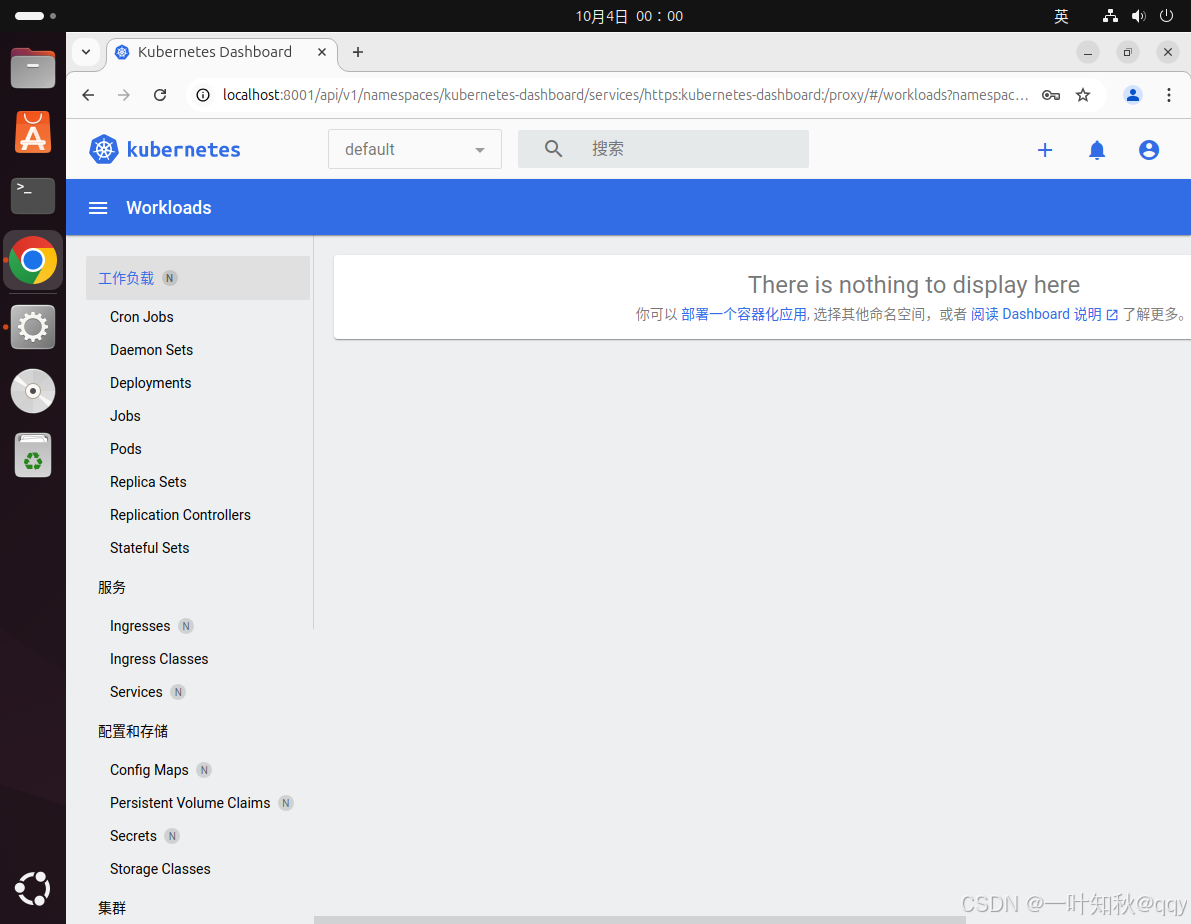Click the Chrome icon in the dock

(33, 260)
